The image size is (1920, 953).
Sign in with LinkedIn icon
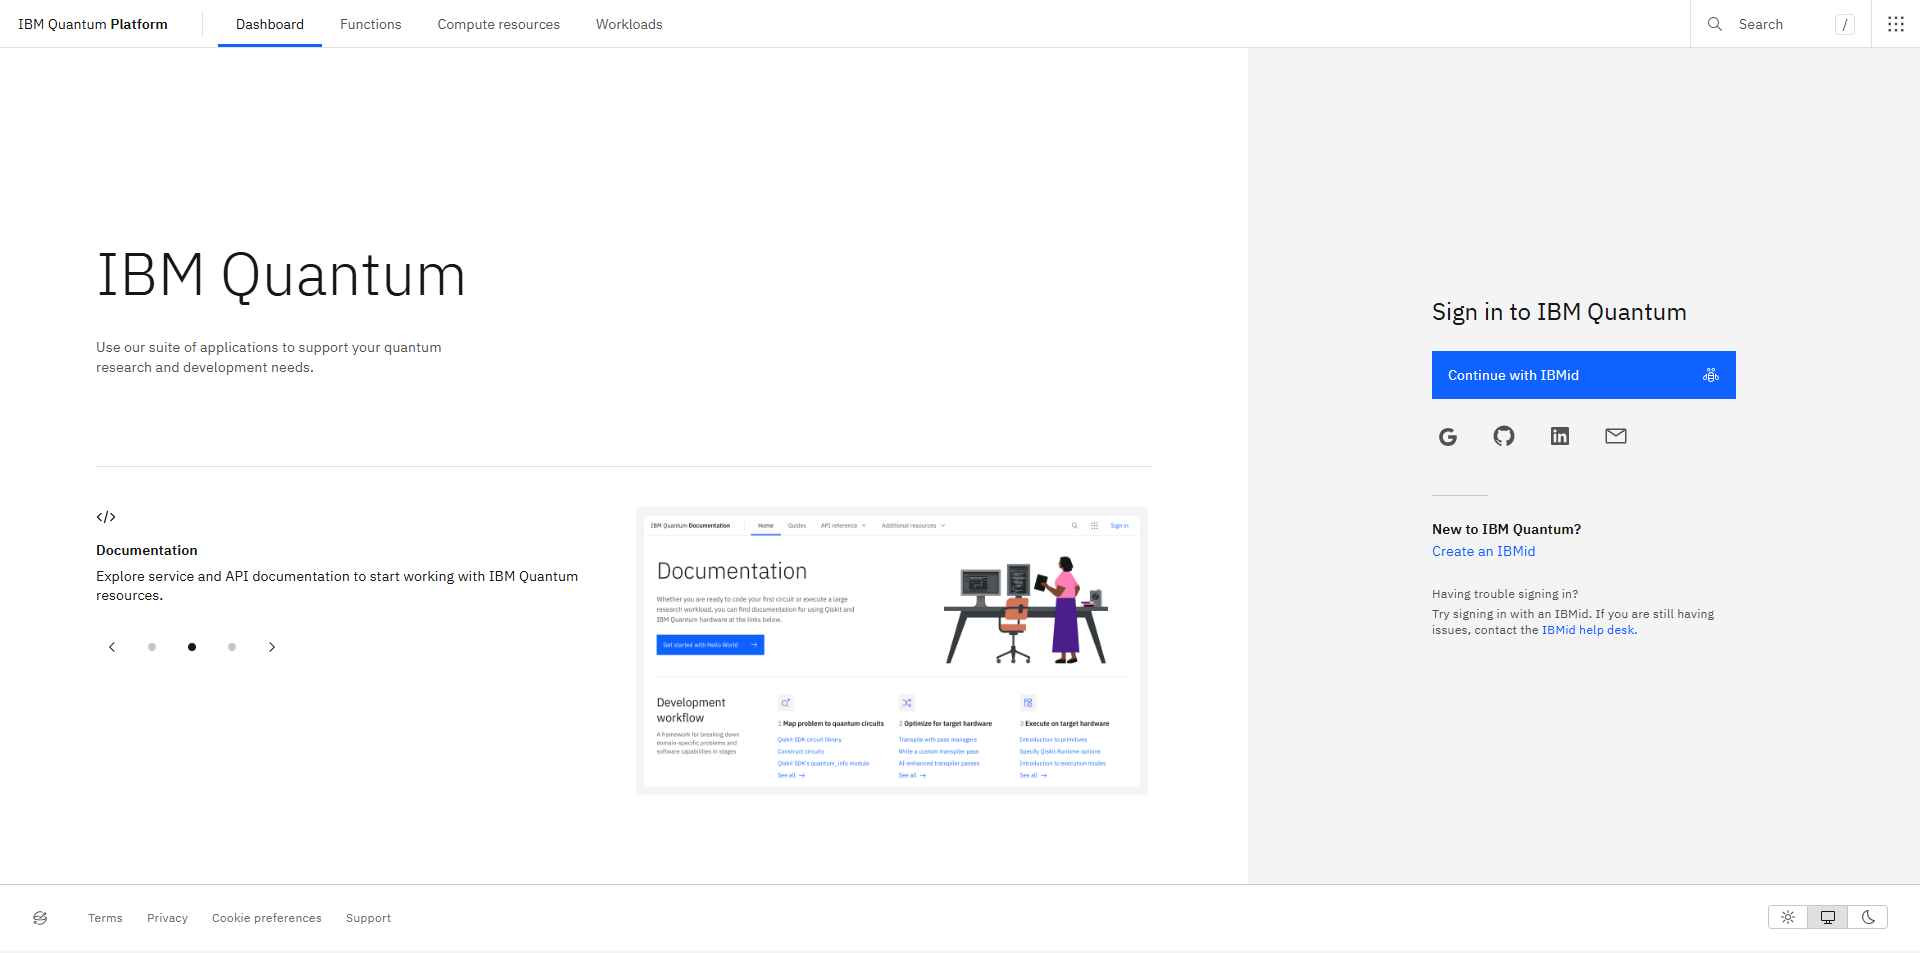pos(1560,436)
